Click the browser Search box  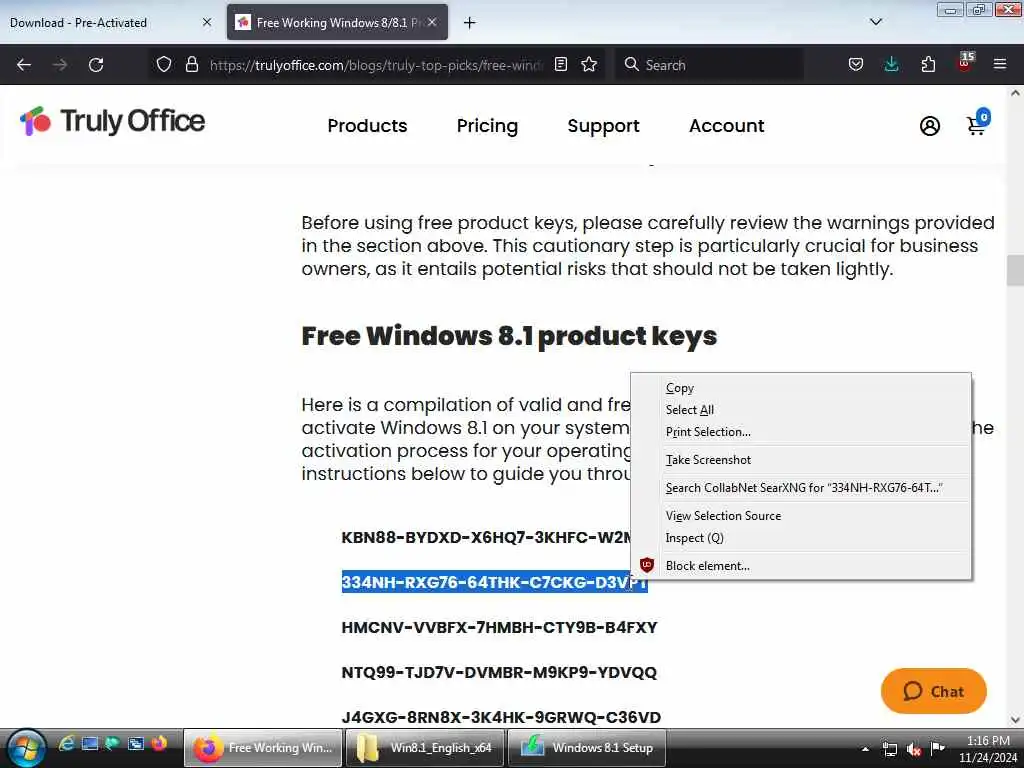[709, 65]
